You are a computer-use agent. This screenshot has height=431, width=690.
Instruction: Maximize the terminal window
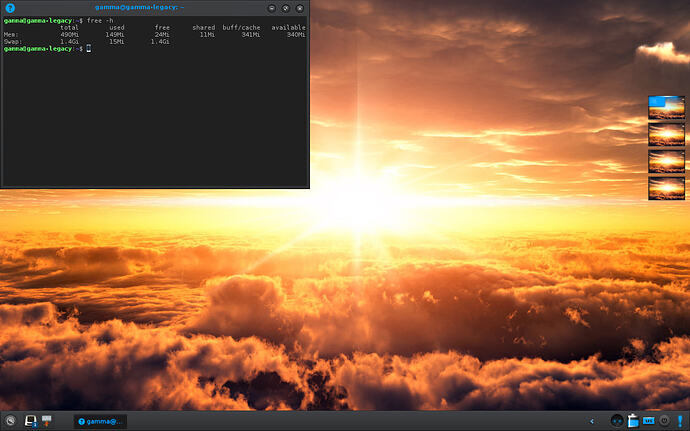(286, 8)
